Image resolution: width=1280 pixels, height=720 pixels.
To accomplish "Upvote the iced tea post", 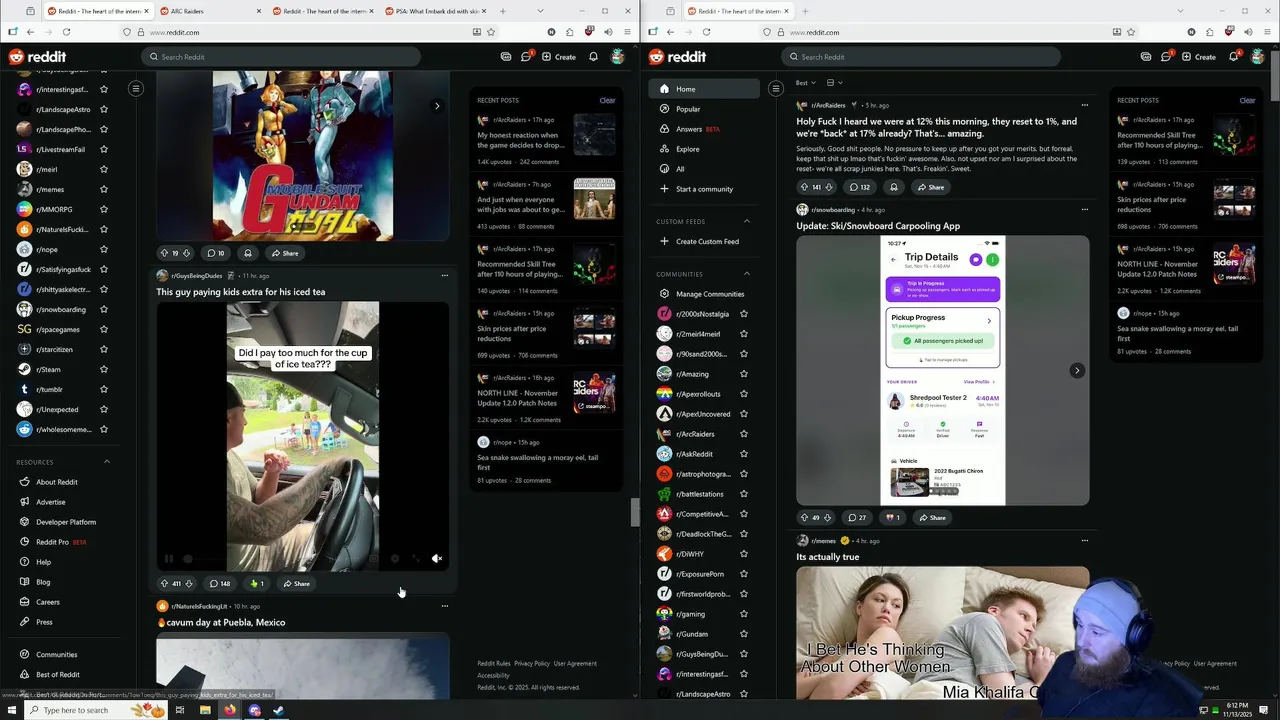I will [164, 584].
